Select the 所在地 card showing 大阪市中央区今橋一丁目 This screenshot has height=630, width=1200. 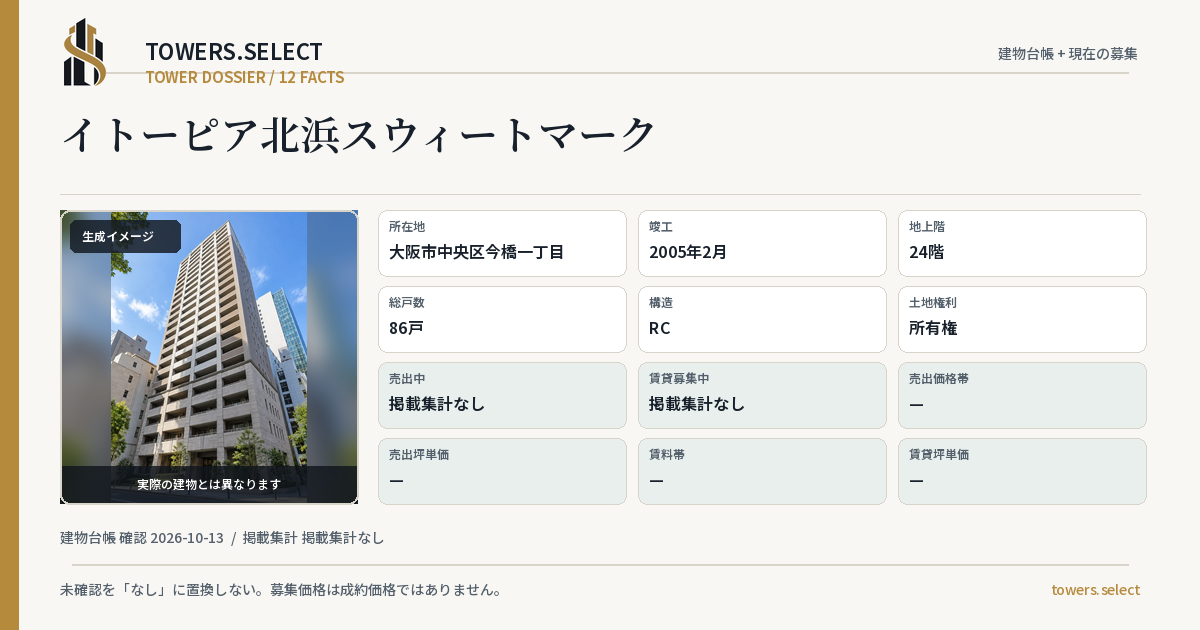pyautogui.click(x=502, y=243)
